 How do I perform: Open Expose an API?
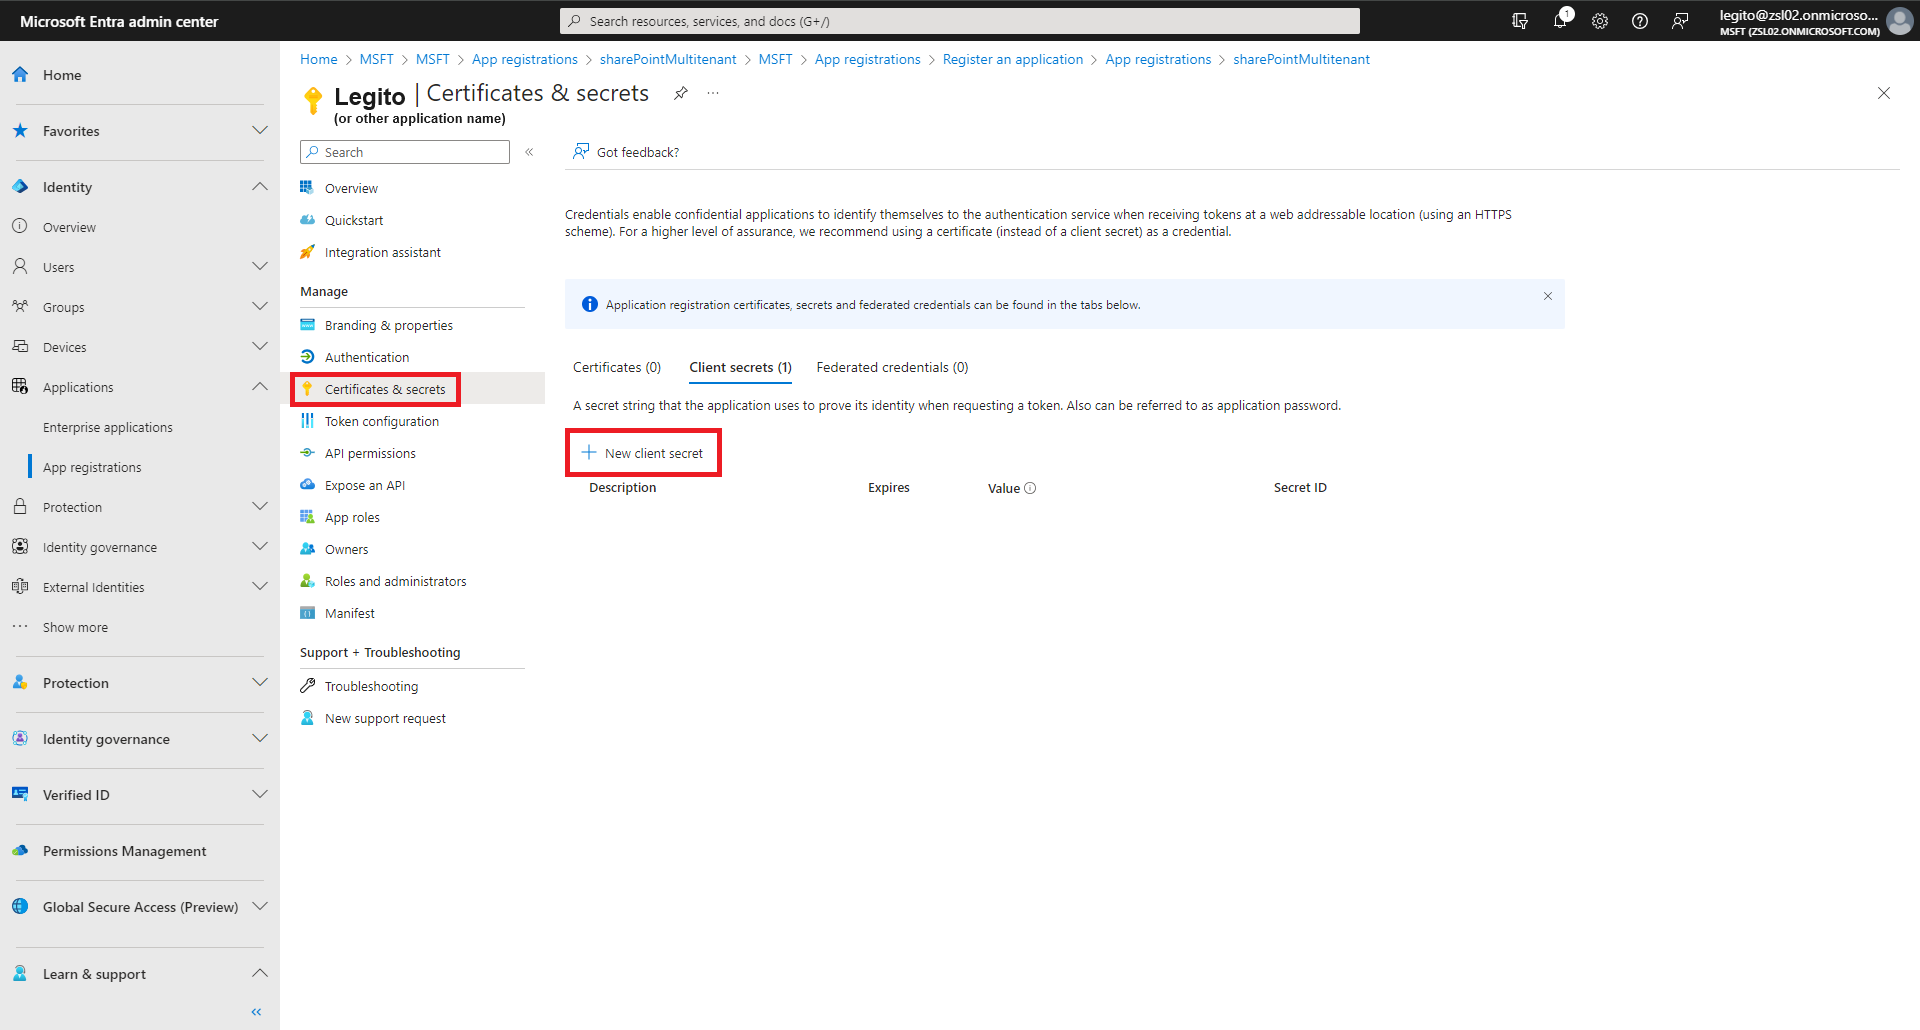coord(365,485)
